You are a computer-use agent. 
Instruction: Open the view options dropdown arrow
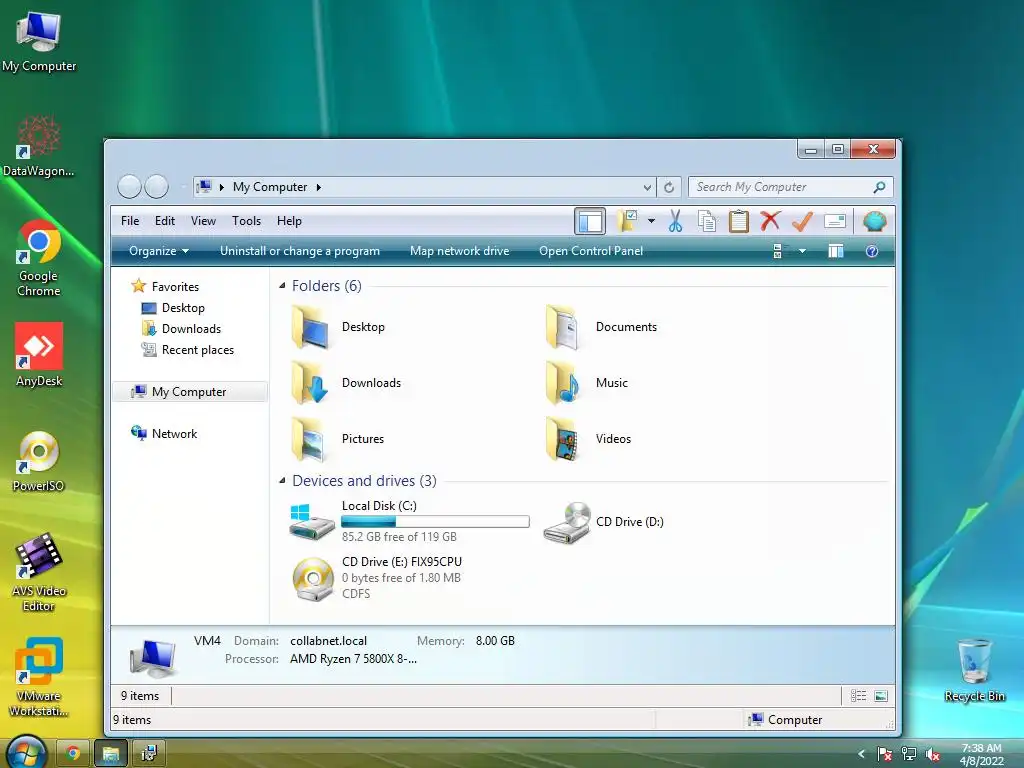(x=803, y=251)
